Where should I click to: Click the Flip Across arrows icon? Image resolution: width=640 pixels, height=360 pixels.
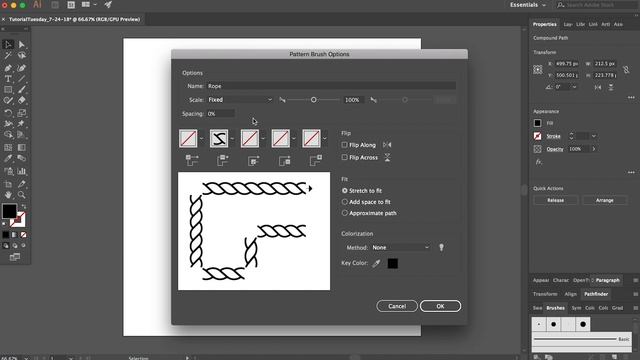[387, 158]
